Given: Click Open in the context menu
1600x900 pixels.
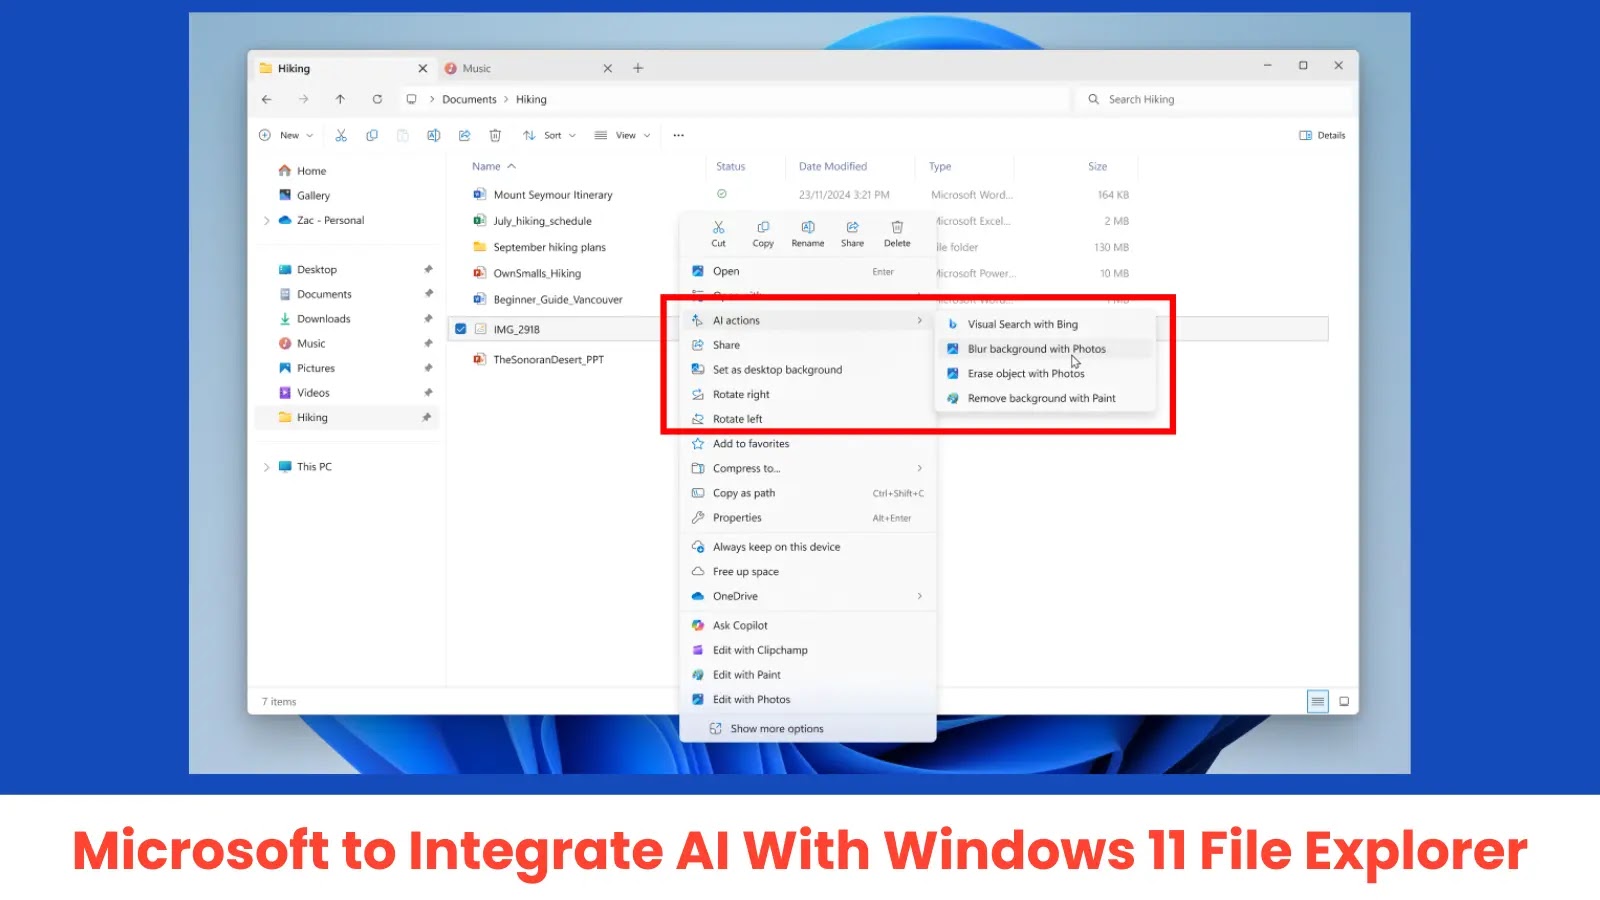Looking at the screenshot, I should 807,272.
